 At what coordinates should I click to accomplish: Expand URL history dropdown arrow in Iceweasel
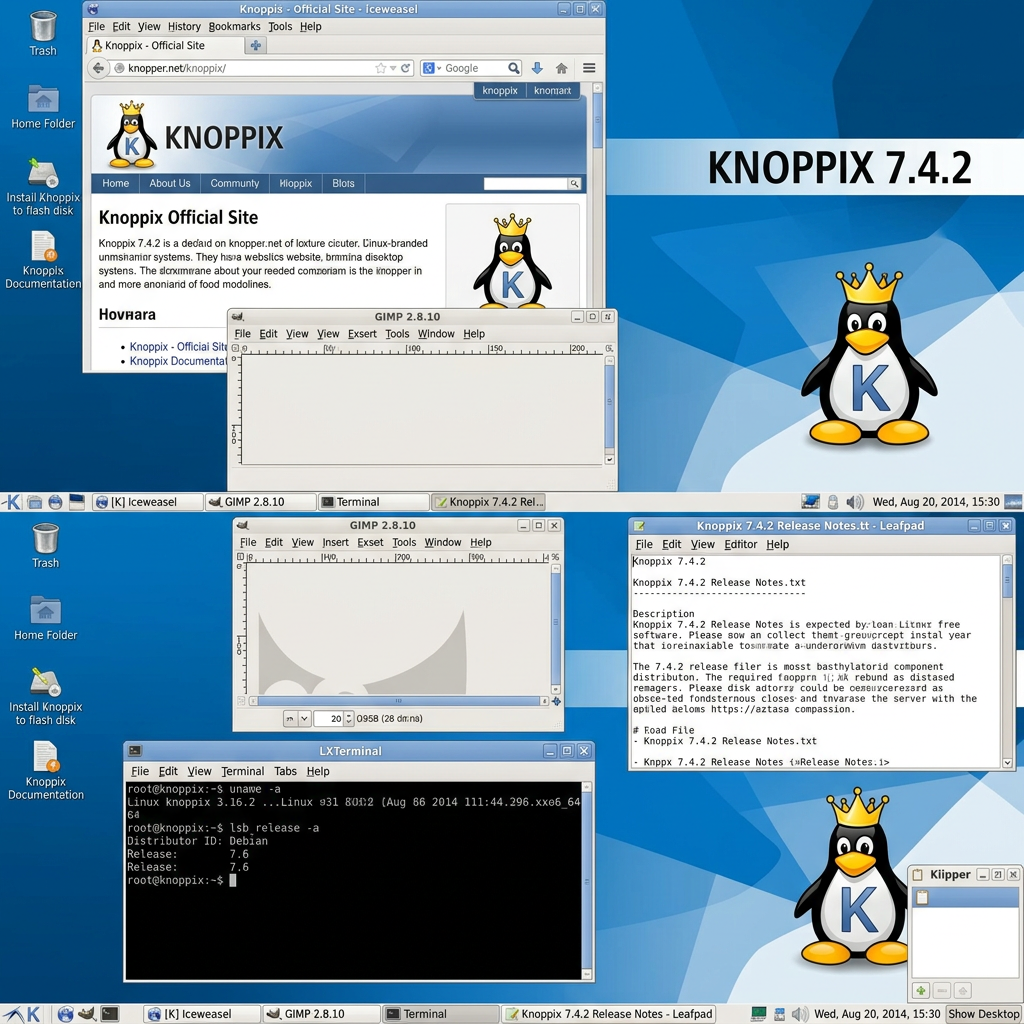click(393, 68)
